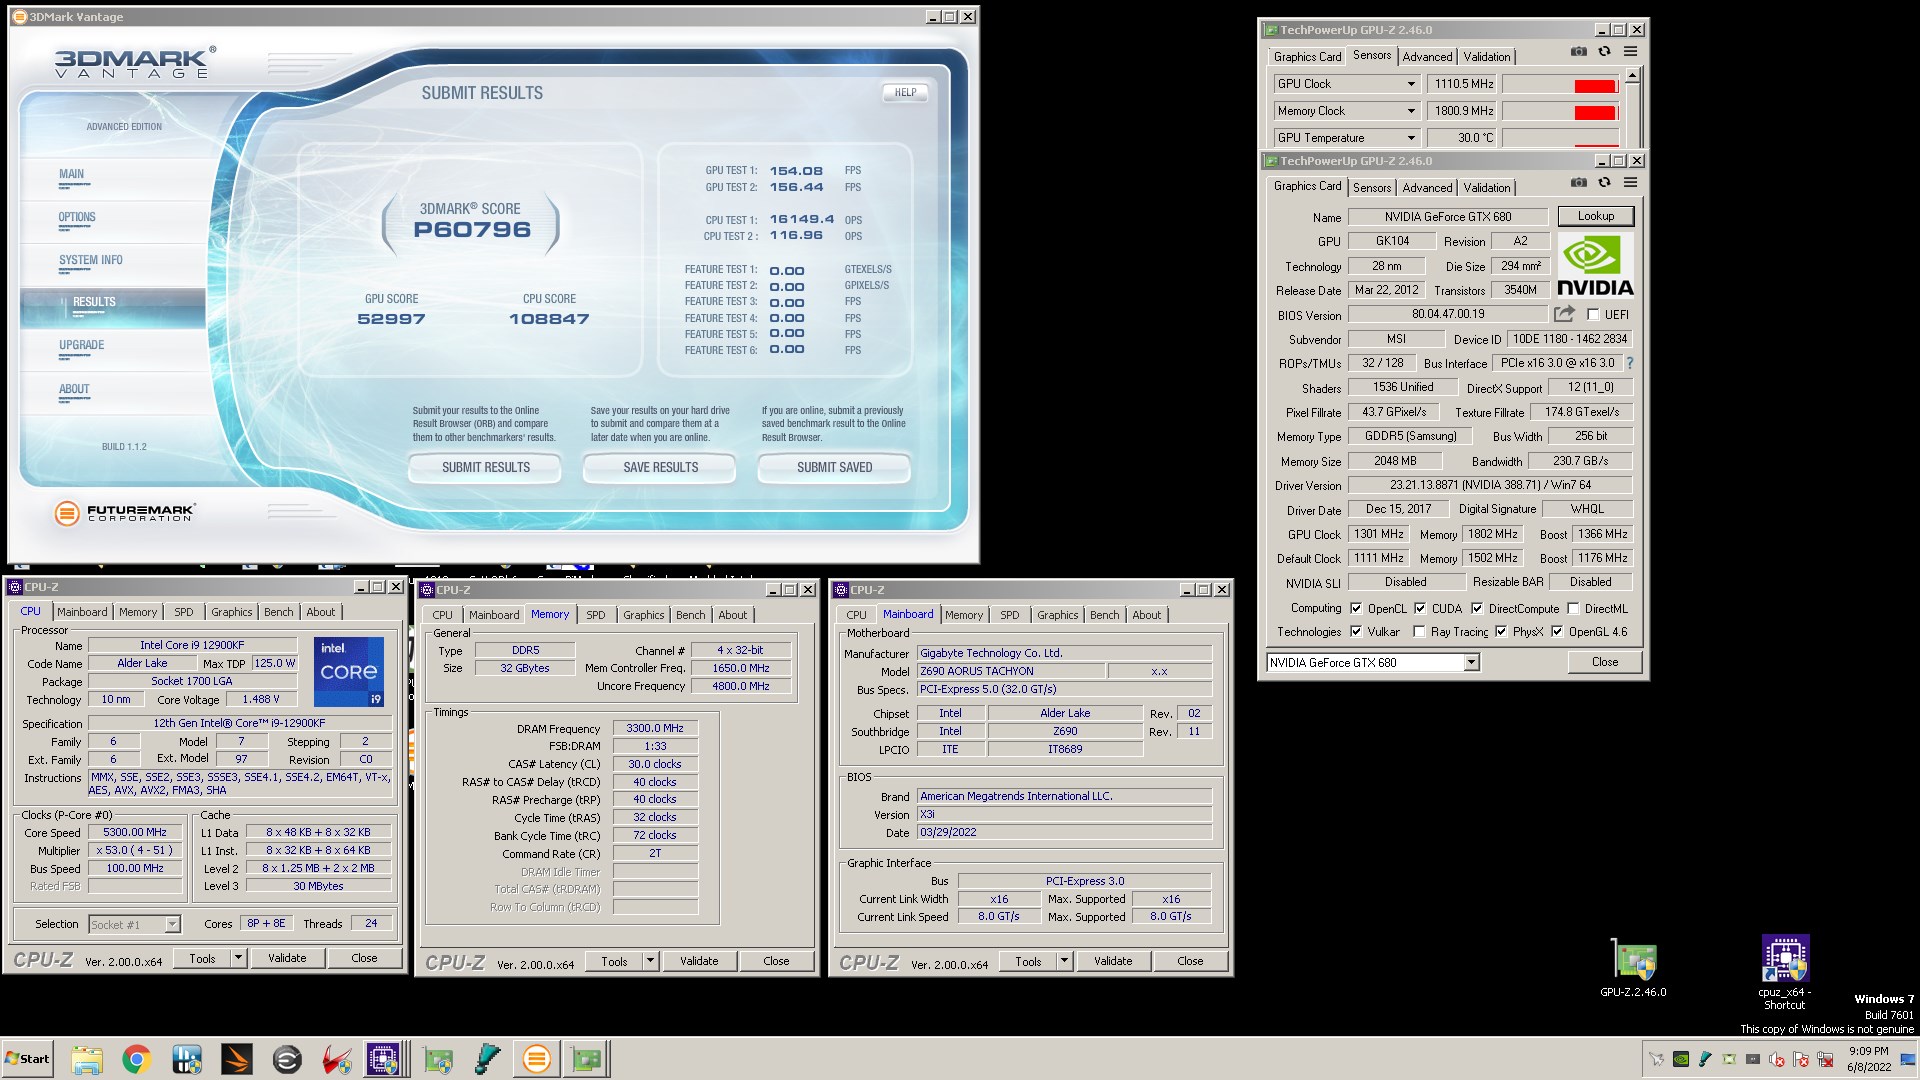Open OPTIONS in the 3DMark Vantage sidebar
This screenshot has height=1080, width=1920.
pos(77,217)
